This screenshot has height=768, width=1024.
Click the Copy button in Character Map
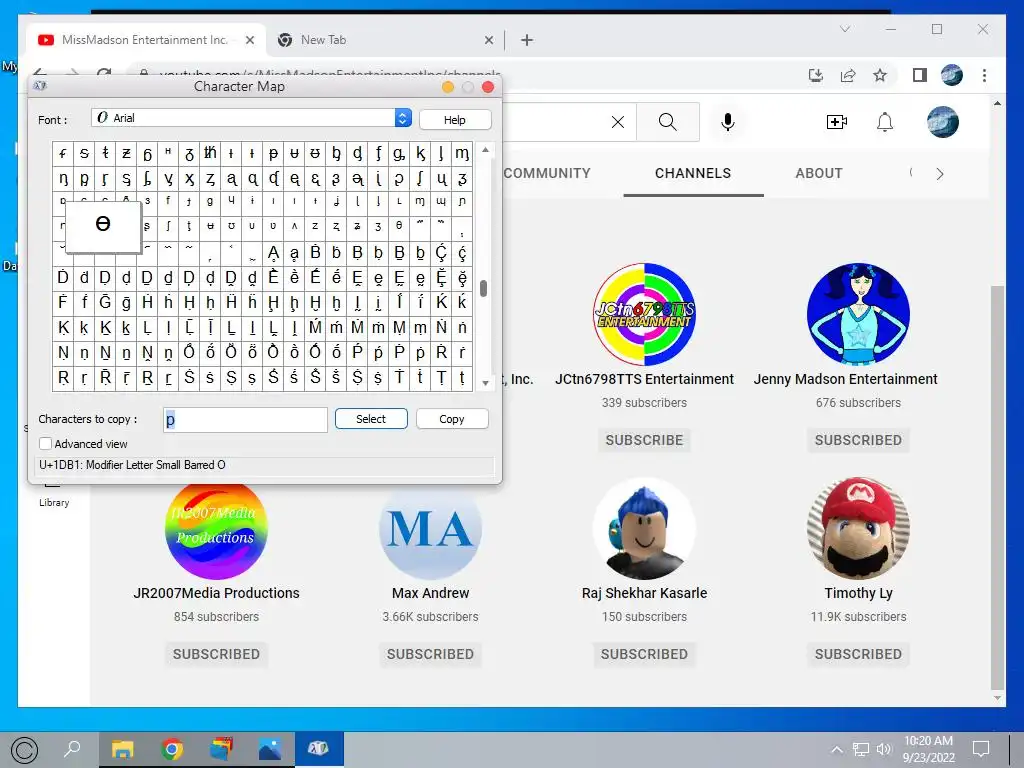click(452, 419)
